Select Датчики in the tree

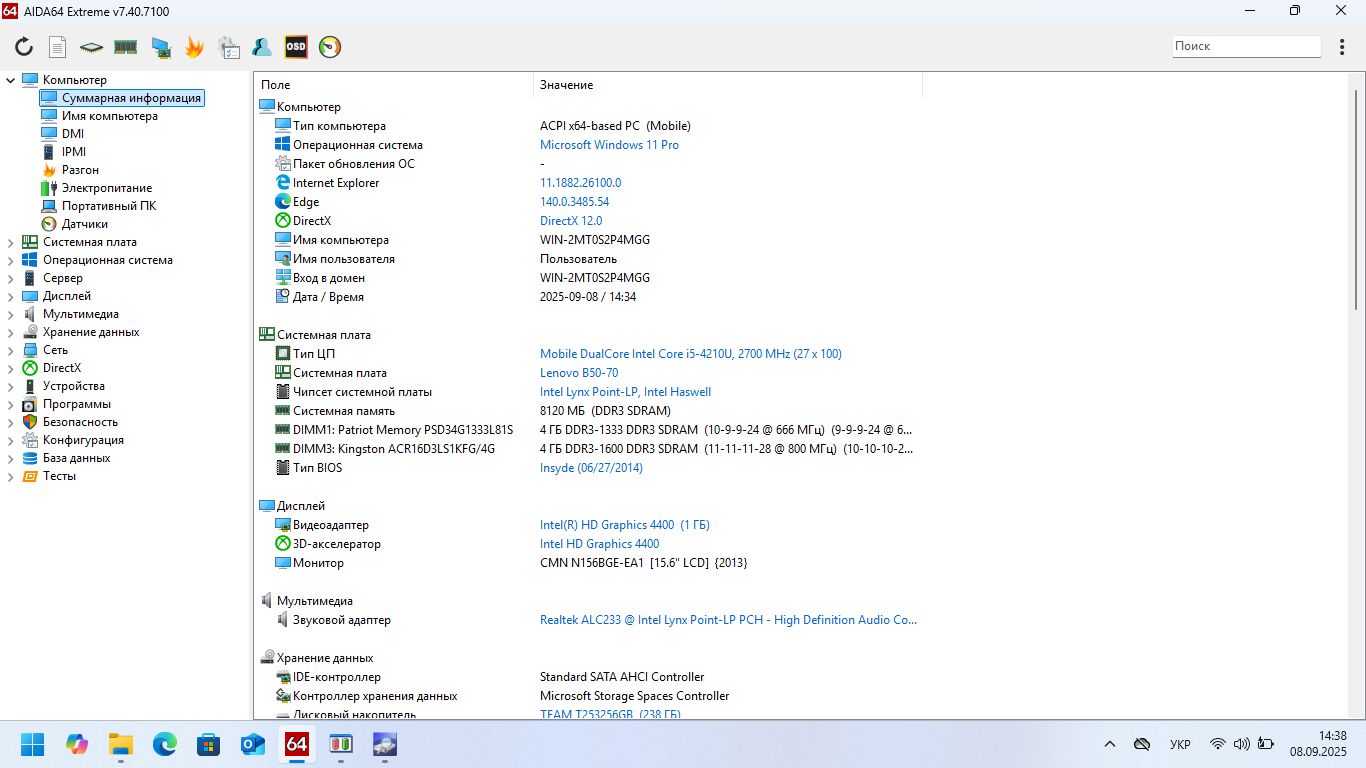(x=84, y=224)
